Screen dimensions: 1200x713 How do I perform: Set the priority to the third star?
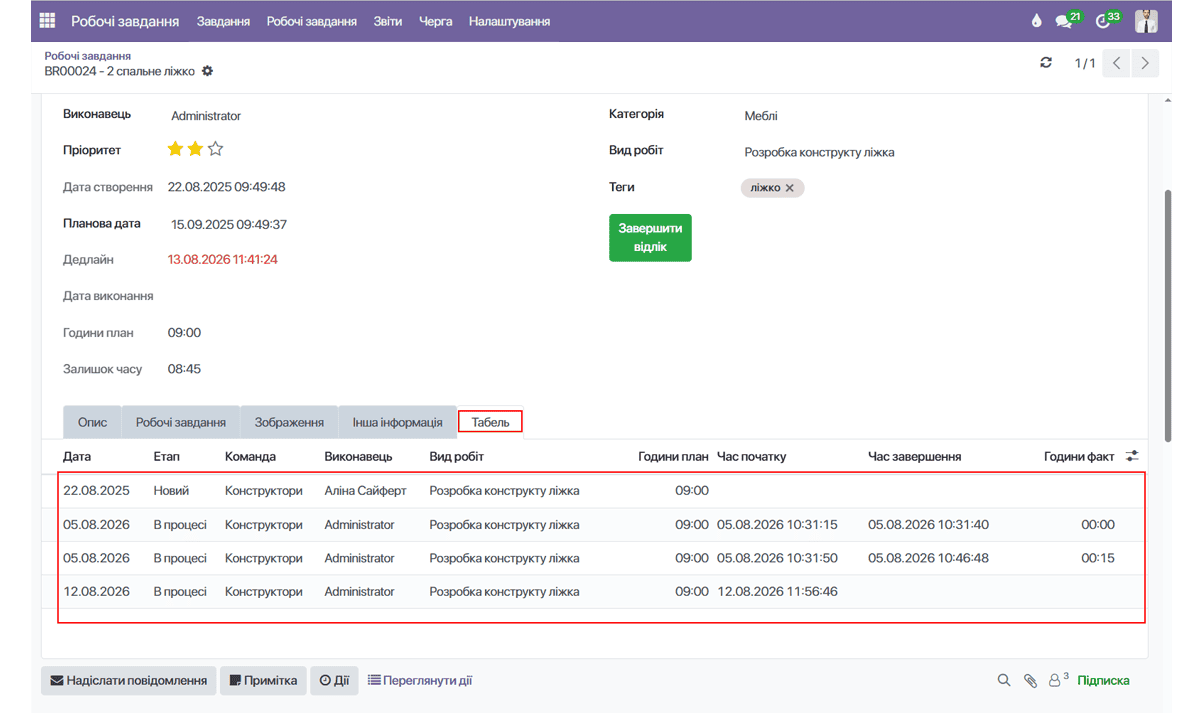(215, 149)
